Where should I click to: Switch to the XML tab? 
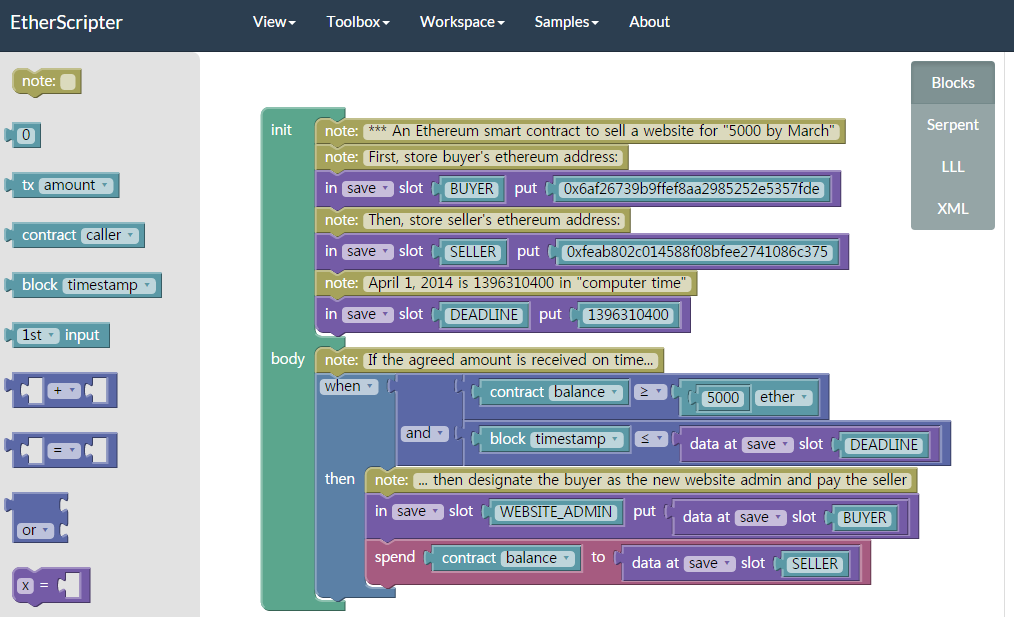click(952, 209)
